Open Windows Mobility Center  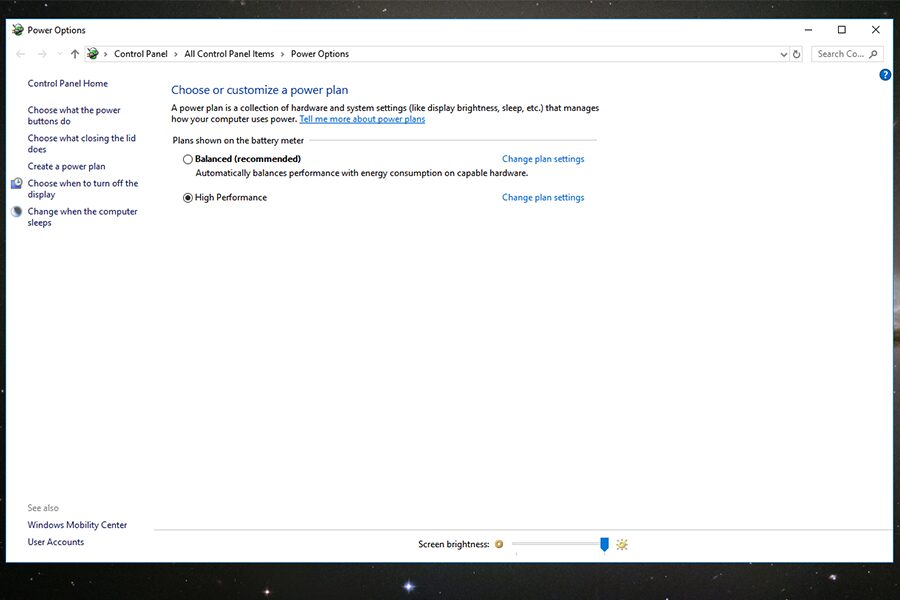[x=77, y=525]
